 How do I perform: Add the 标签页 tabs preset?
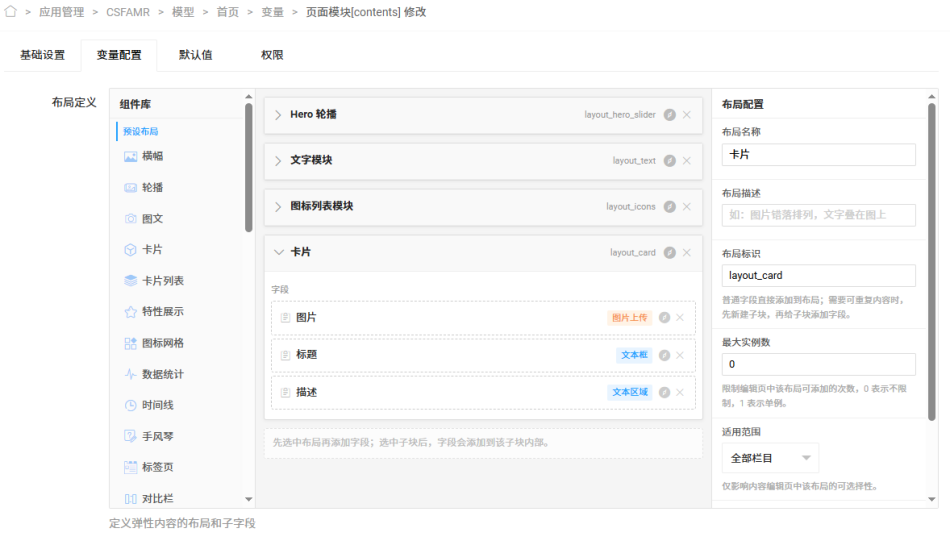[149, 467]
